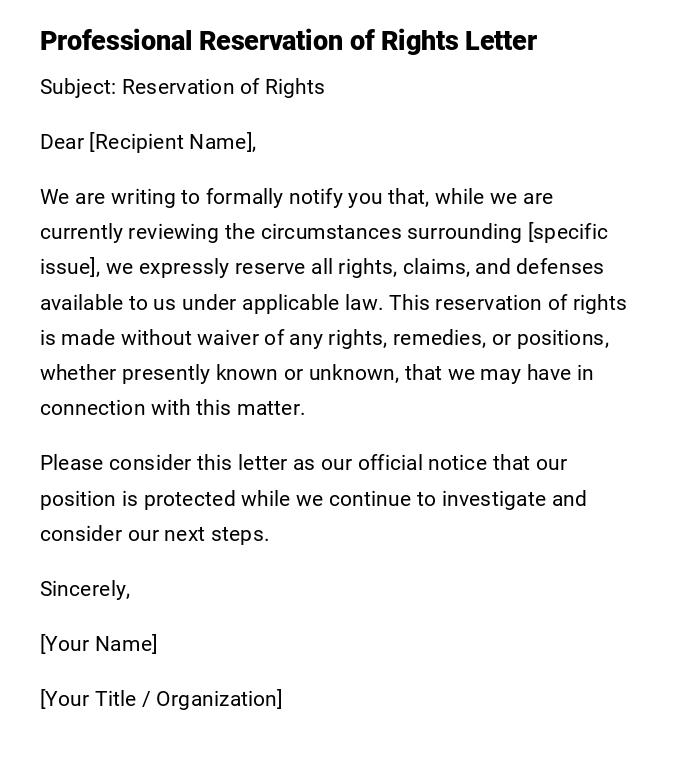Click the '[Your Title / Organization]' placeholder
Screen dimensions: 700x762
tap(161, 699)
